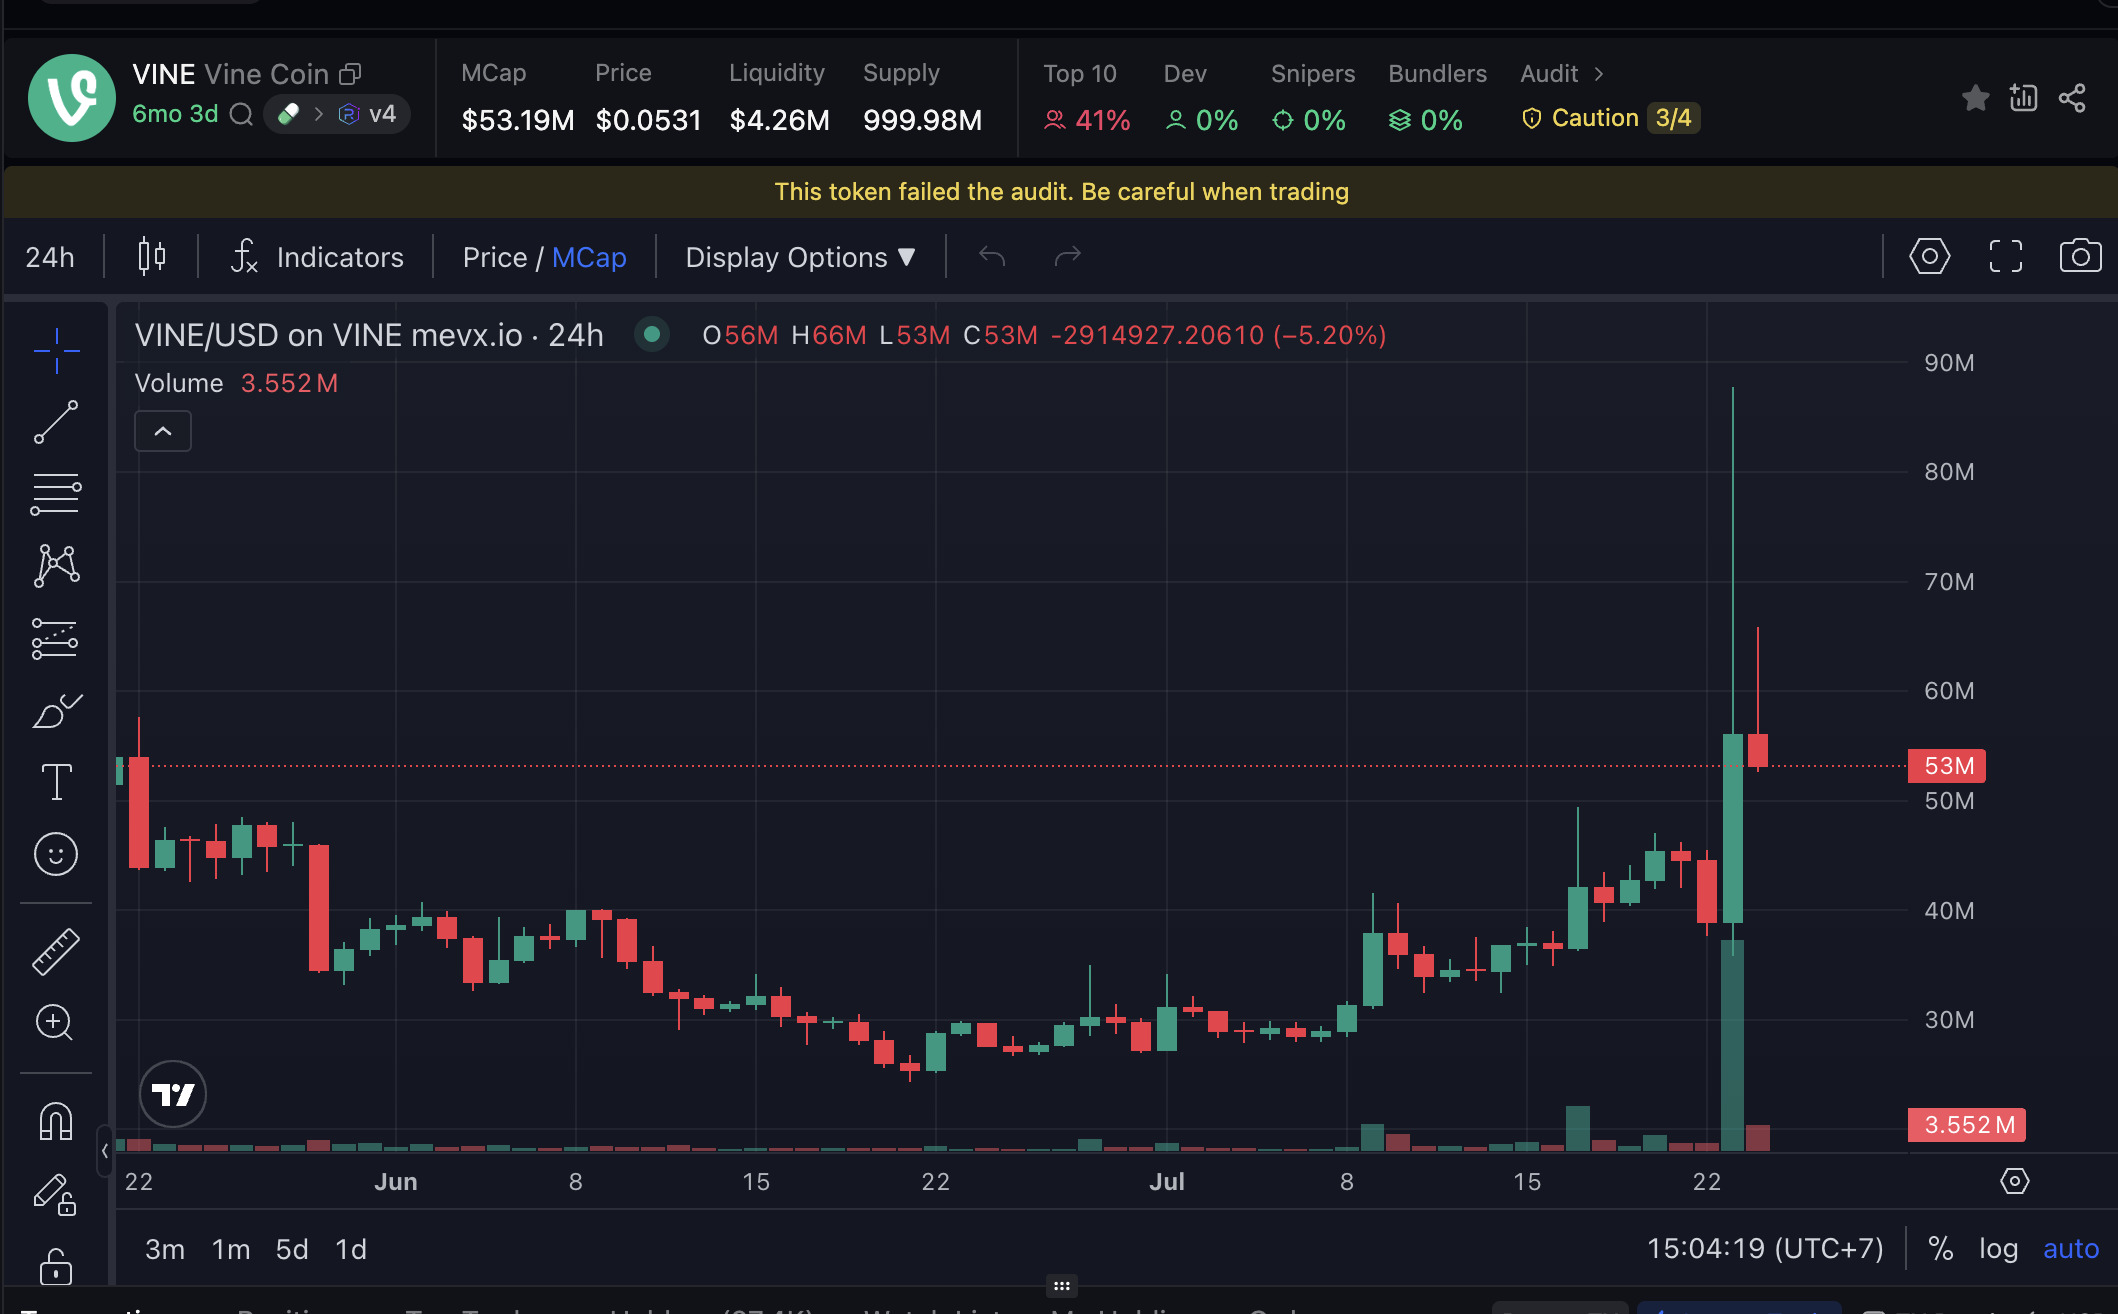
Task: Select the trend line drawing tool
Action: pyautogui.click(x=56, y=422)
